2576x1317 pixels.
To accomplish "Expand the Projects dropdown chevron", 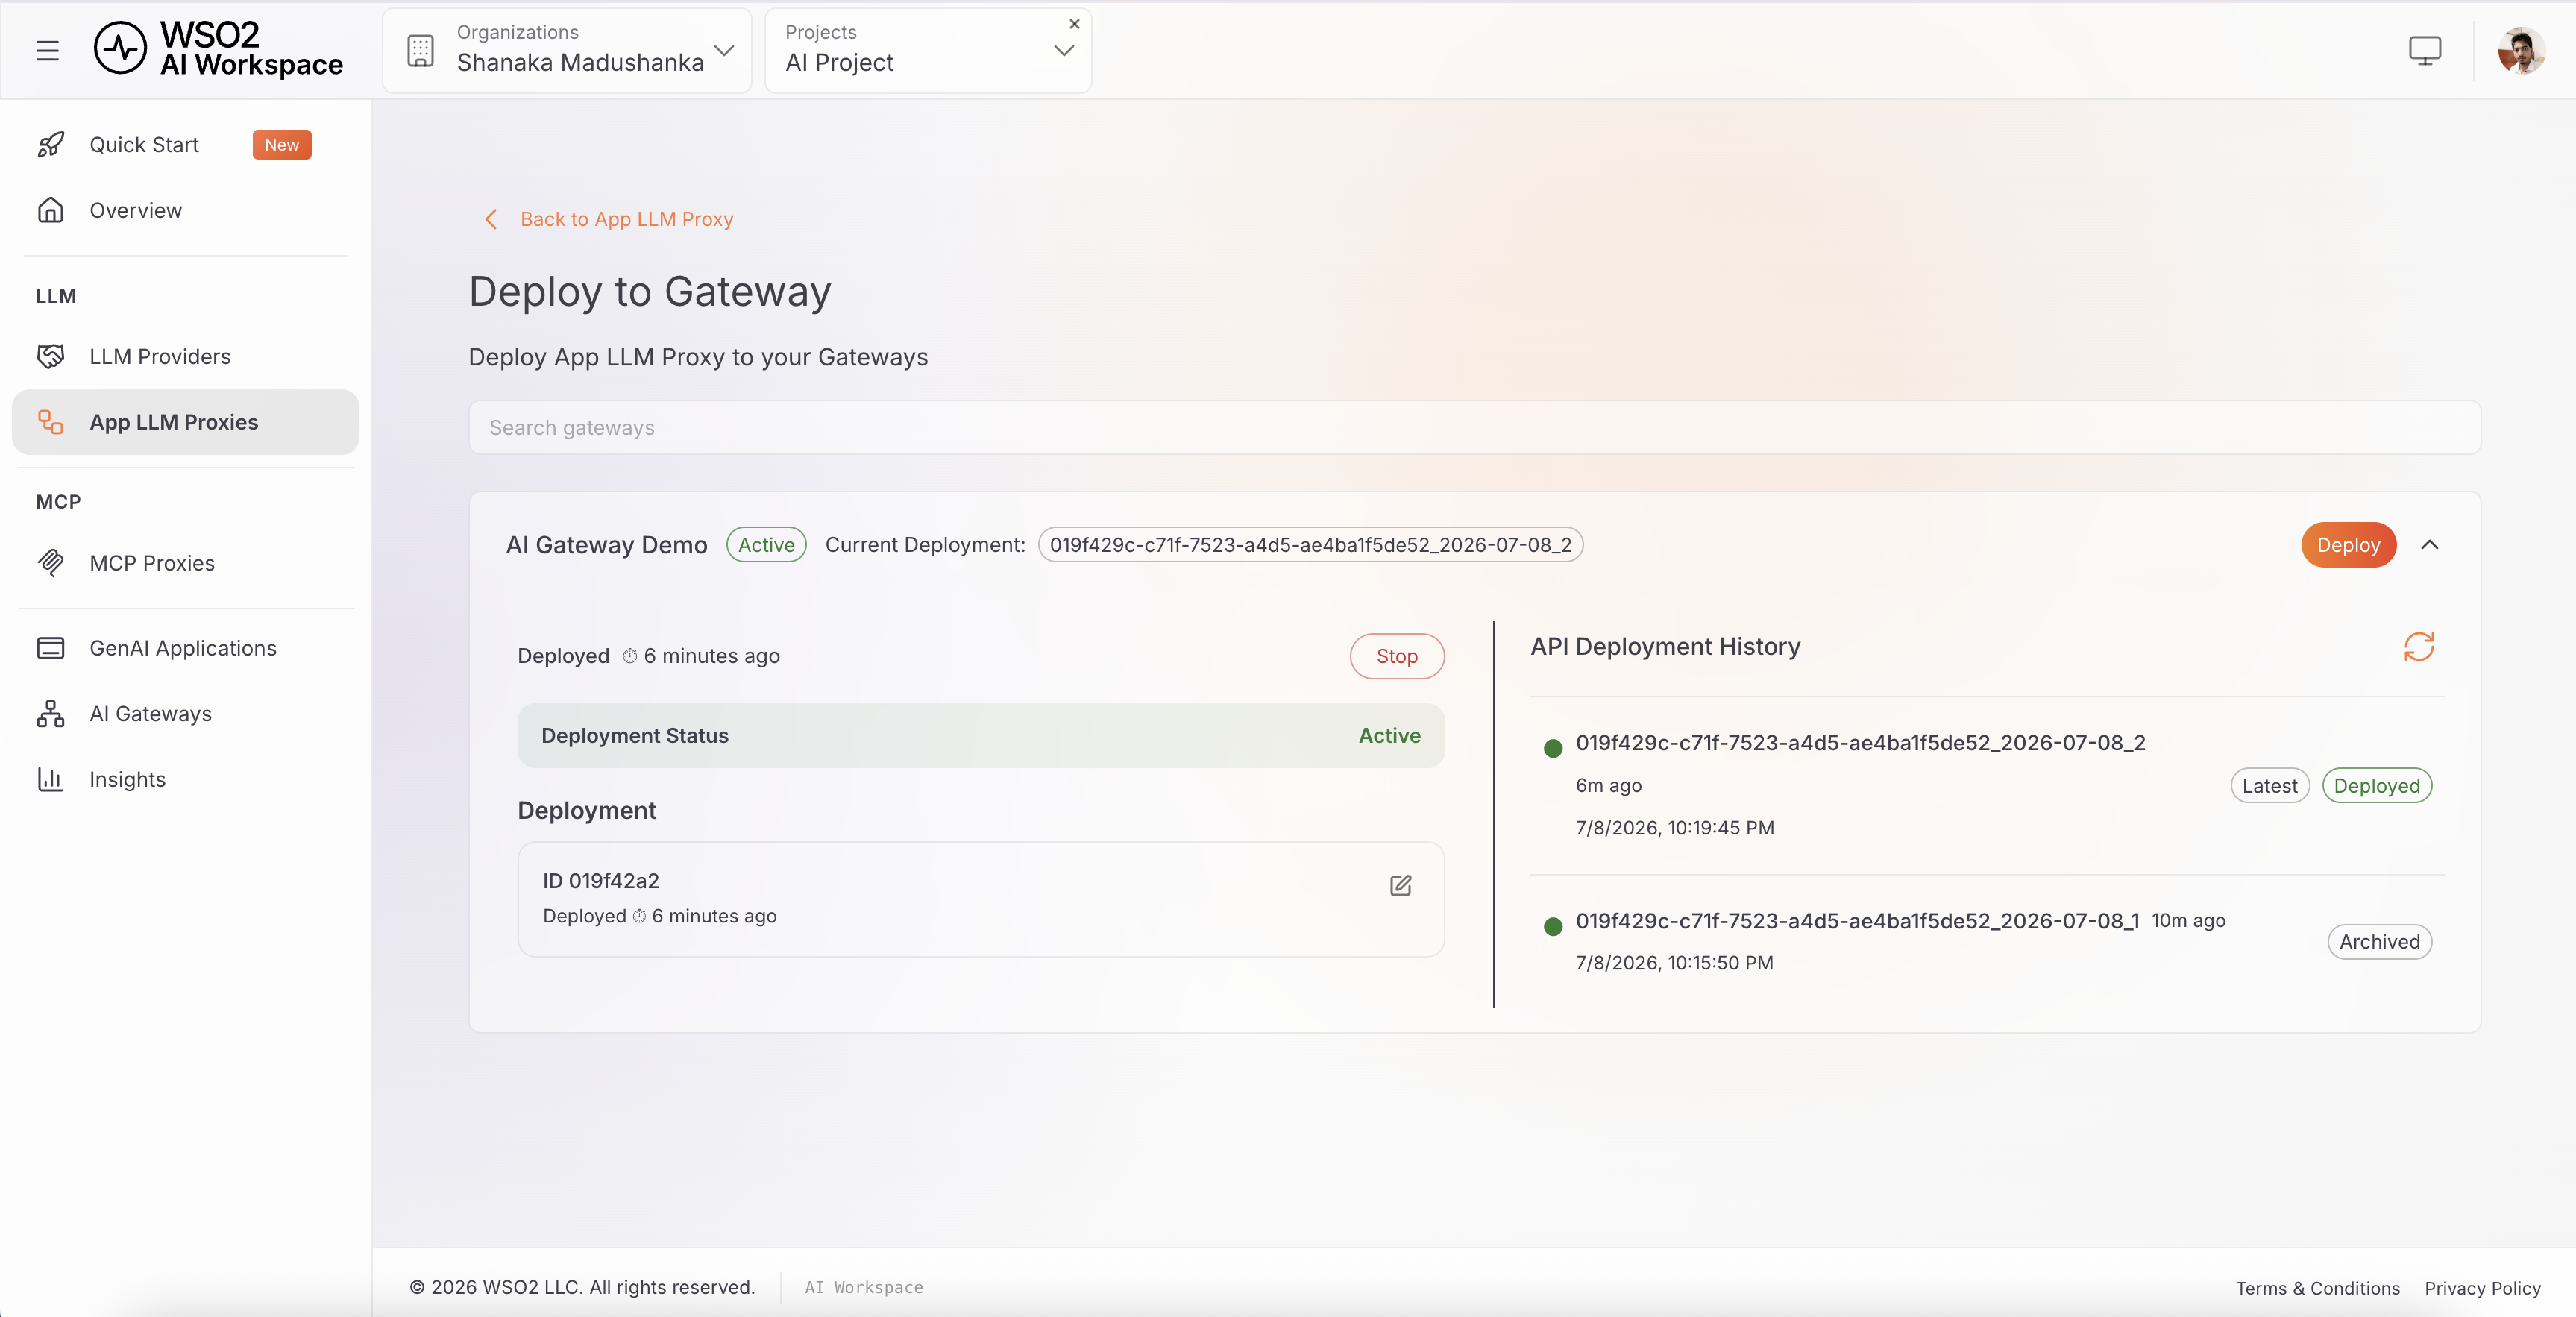I will 1064,51.
